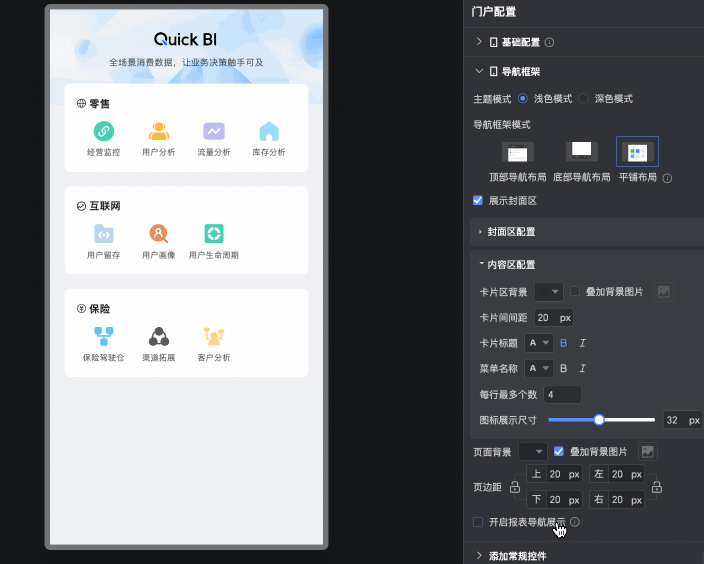This screenshot has height=564, width=704.
Task: Open 页面背景 color dropdown
Action: coord(532,452)
